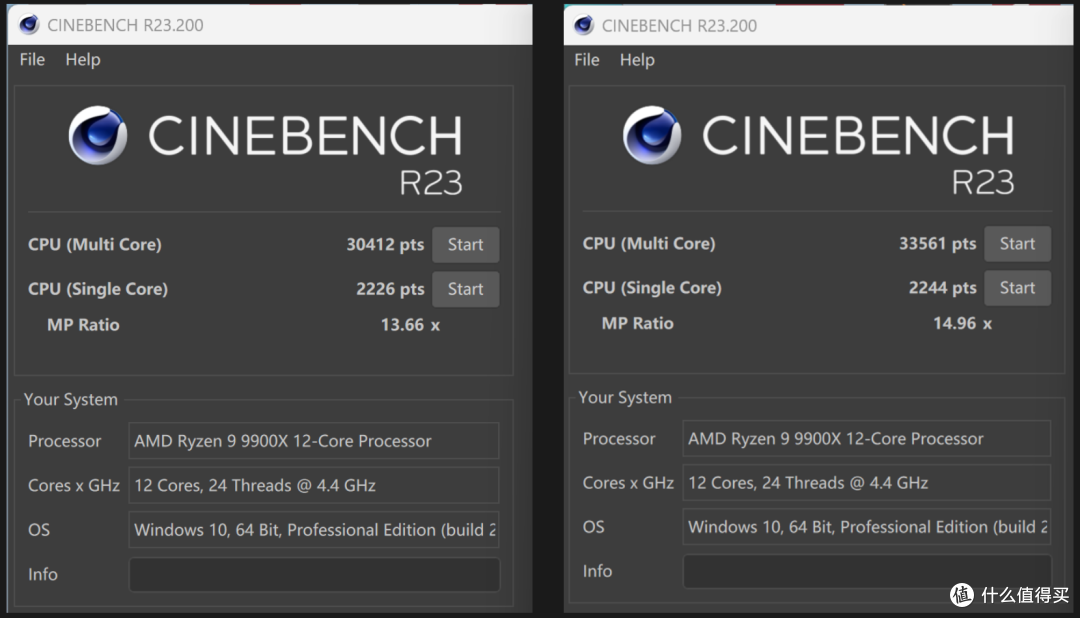Click the Cinebench sphere logo in right window
Image resolution: width=1080 pixels, height=618 pixels.
click(652, 135)
